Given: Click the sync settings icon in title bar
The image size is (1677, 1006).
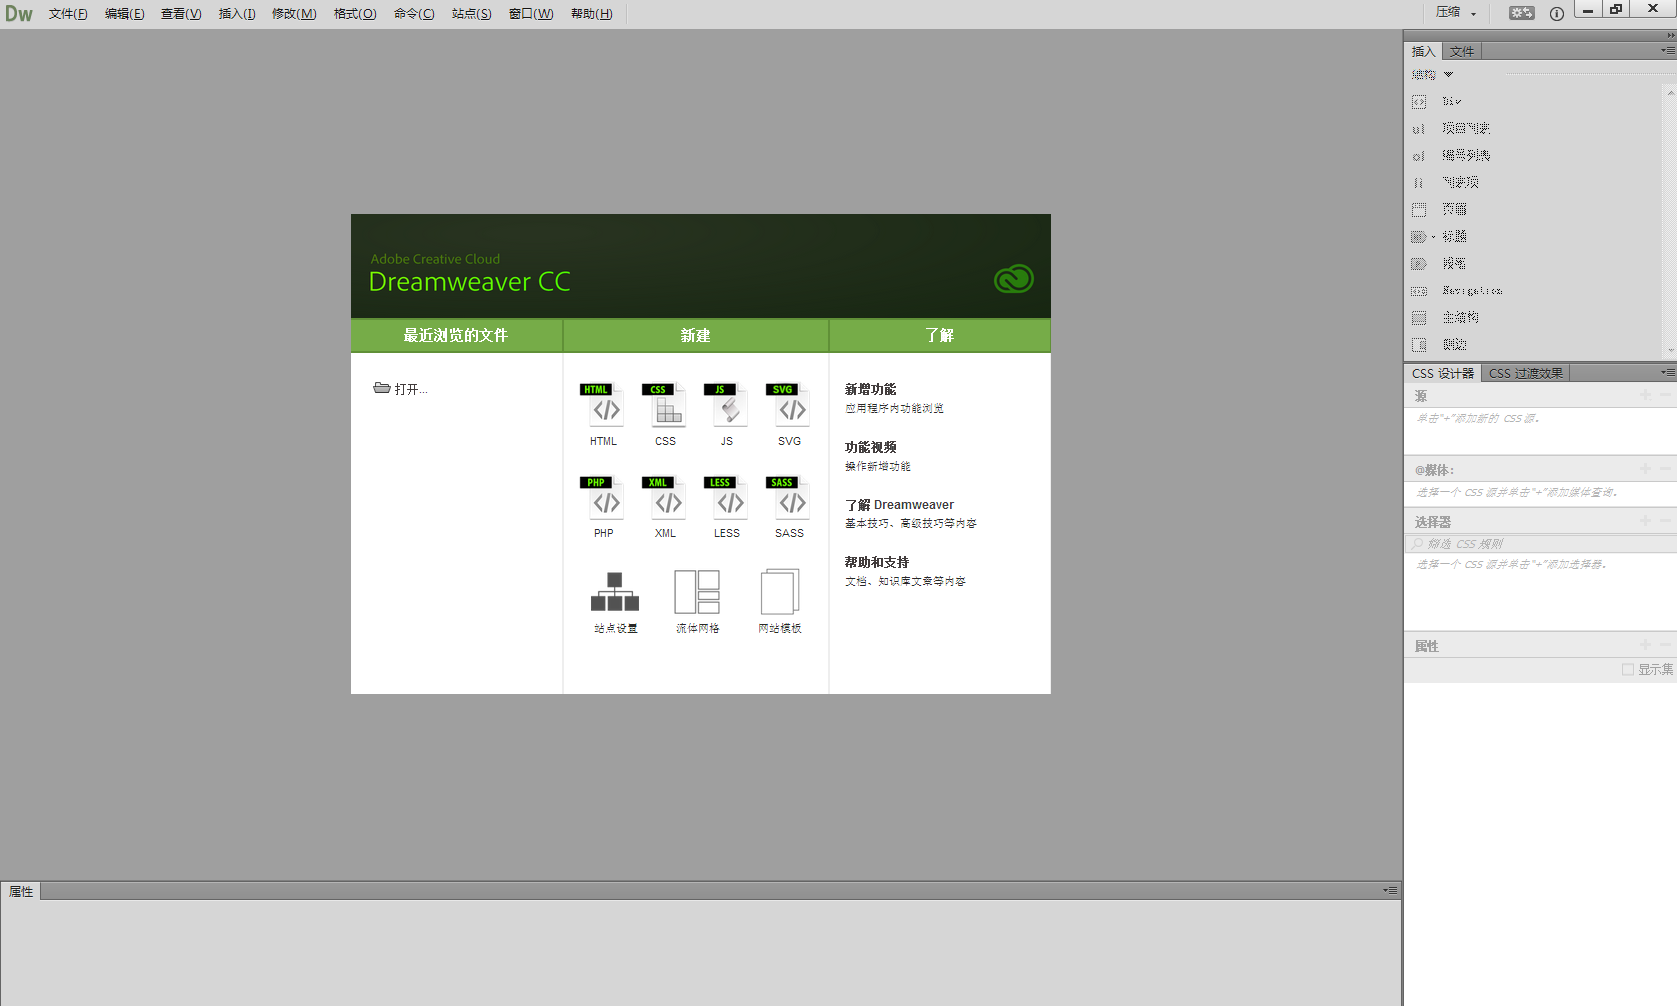Looking at the screenshot, I should click(x=1521, y=13).
